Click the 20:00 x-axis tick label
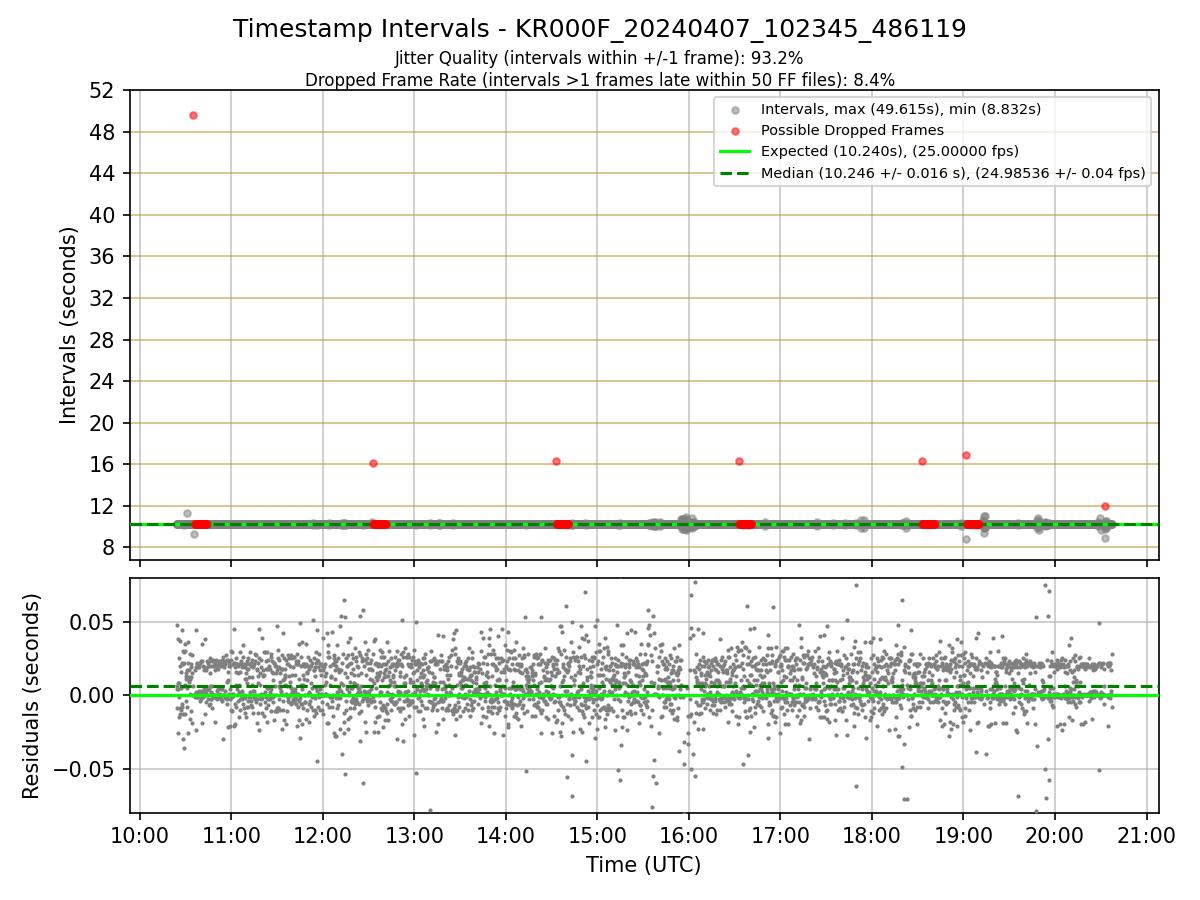The image size is (1200, 900). point(1054,836)
